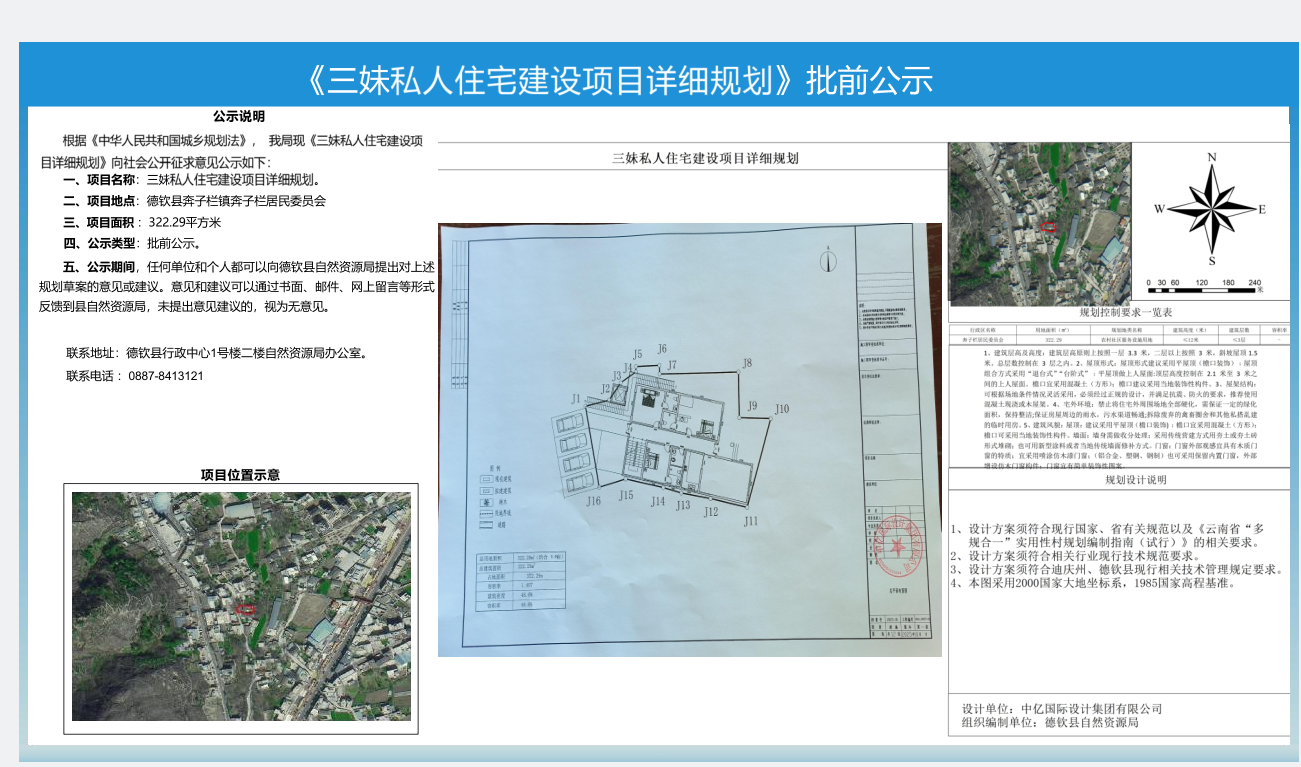Open the top-right aerial map thumbnail
The width and height of the screenshot is (1301, 767).
(x=1039, y=223)
